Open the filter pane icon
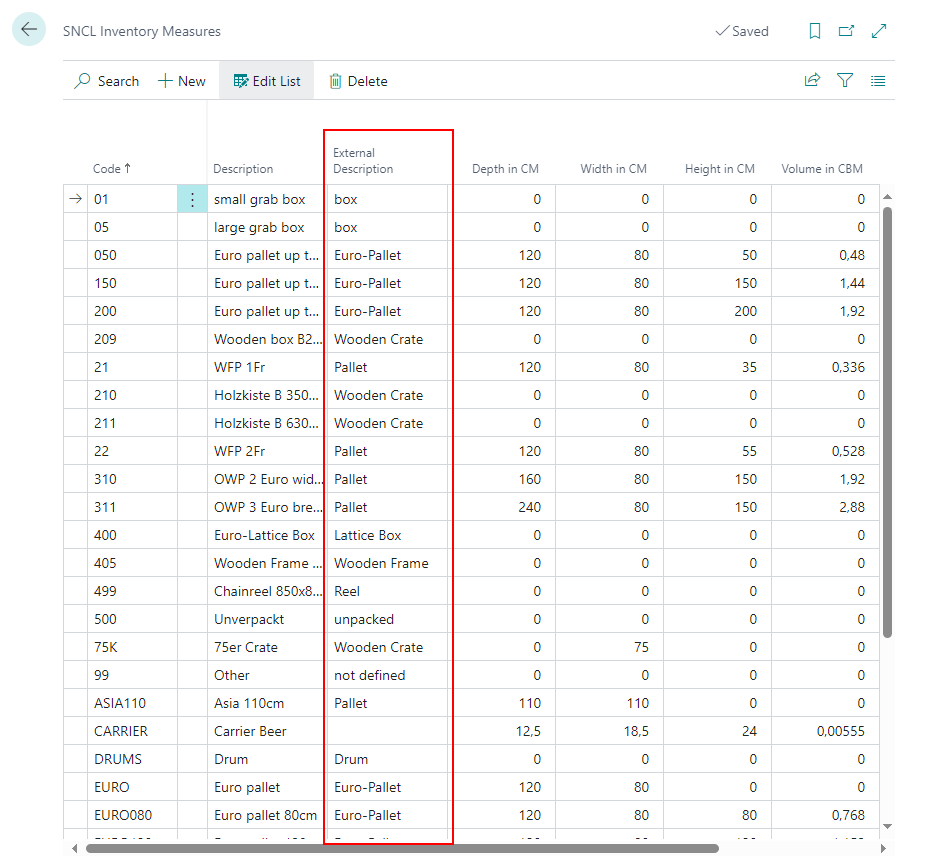926x868 pixels. [845, 81]
